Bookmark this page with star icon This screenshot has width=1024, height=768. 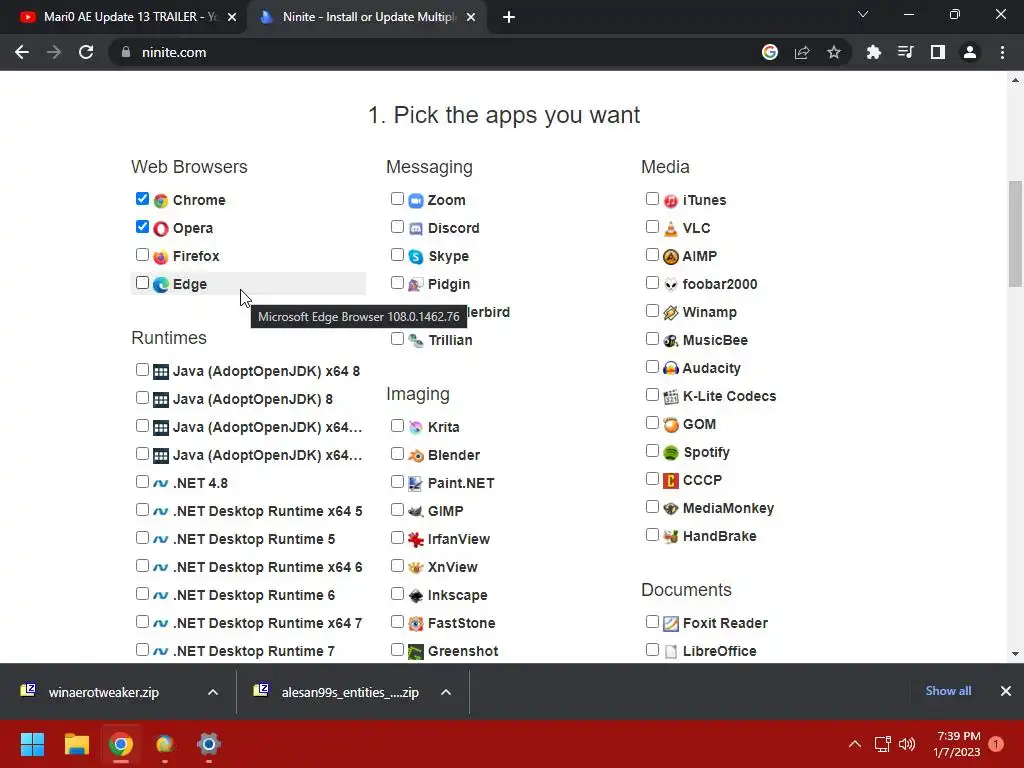tap(834, 52)
